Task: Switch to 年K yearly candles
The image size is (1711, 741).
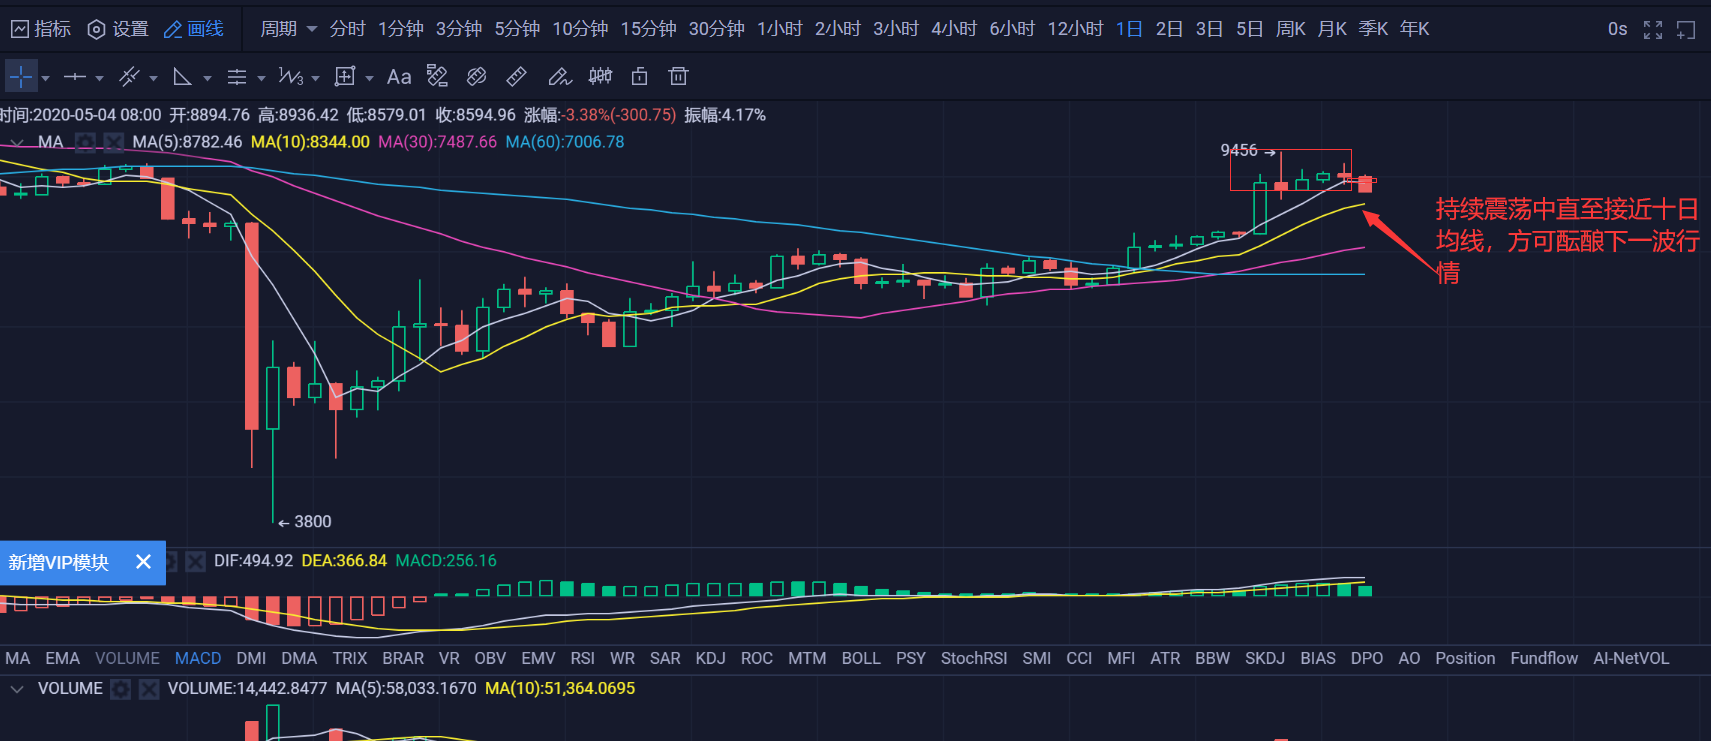Action: click(1414, 29)
